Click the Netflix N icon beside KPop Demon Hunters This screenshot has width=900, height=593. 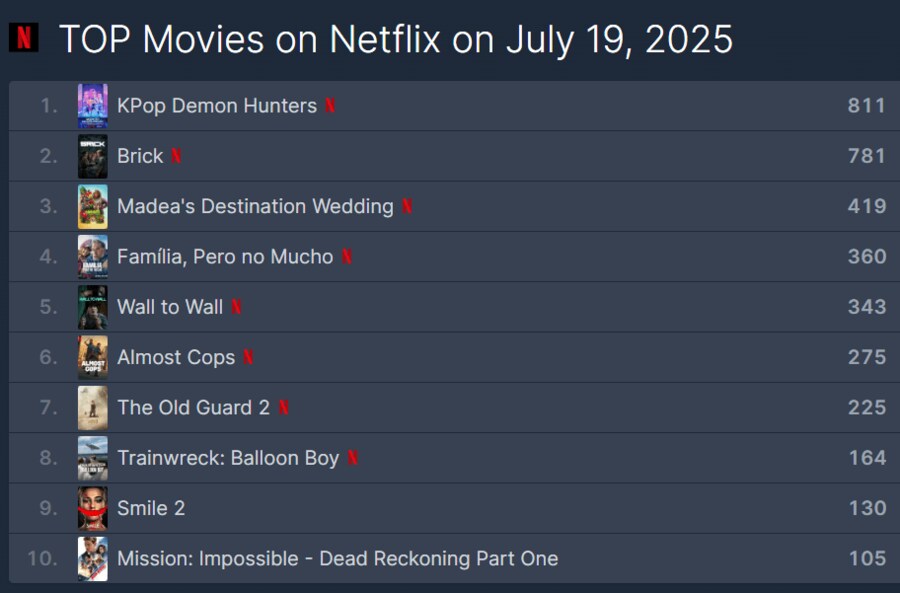tap(330, 106)
